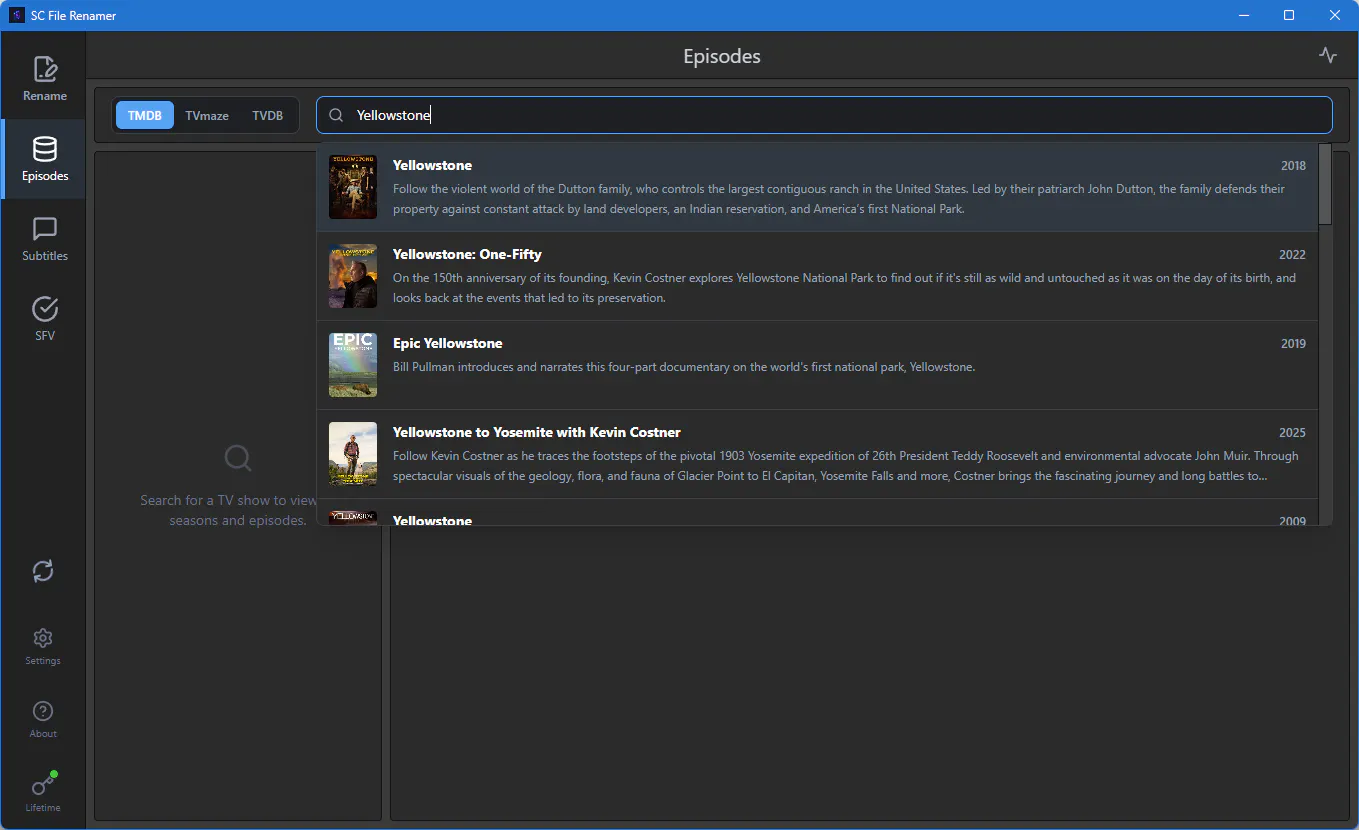This screenshot has width=1359, height=830.
Task: Click the Dutton family description text
Action: tap(839, 199)
